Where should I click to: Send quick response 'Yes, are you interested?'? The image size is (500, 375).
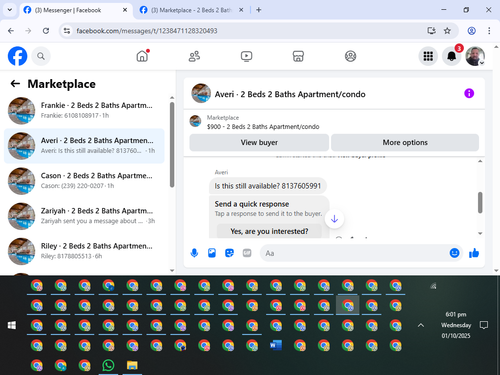[269, 231]
